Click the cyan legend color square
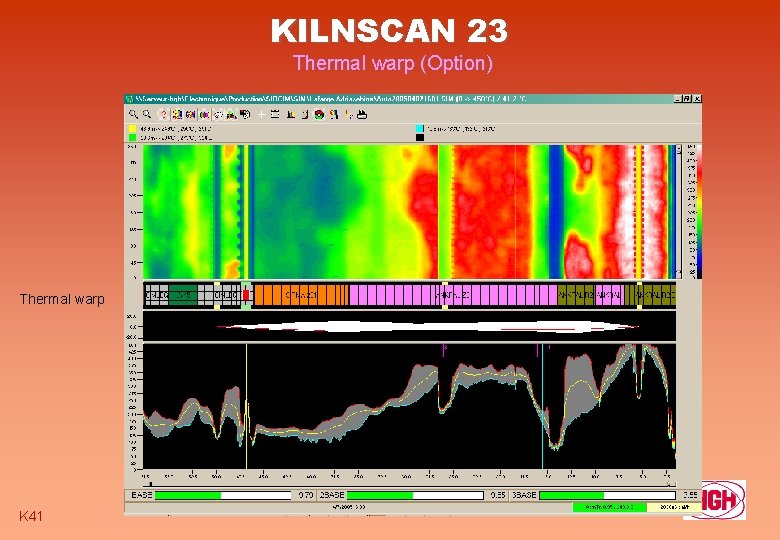The image size is (780, 540). [419, 129]
